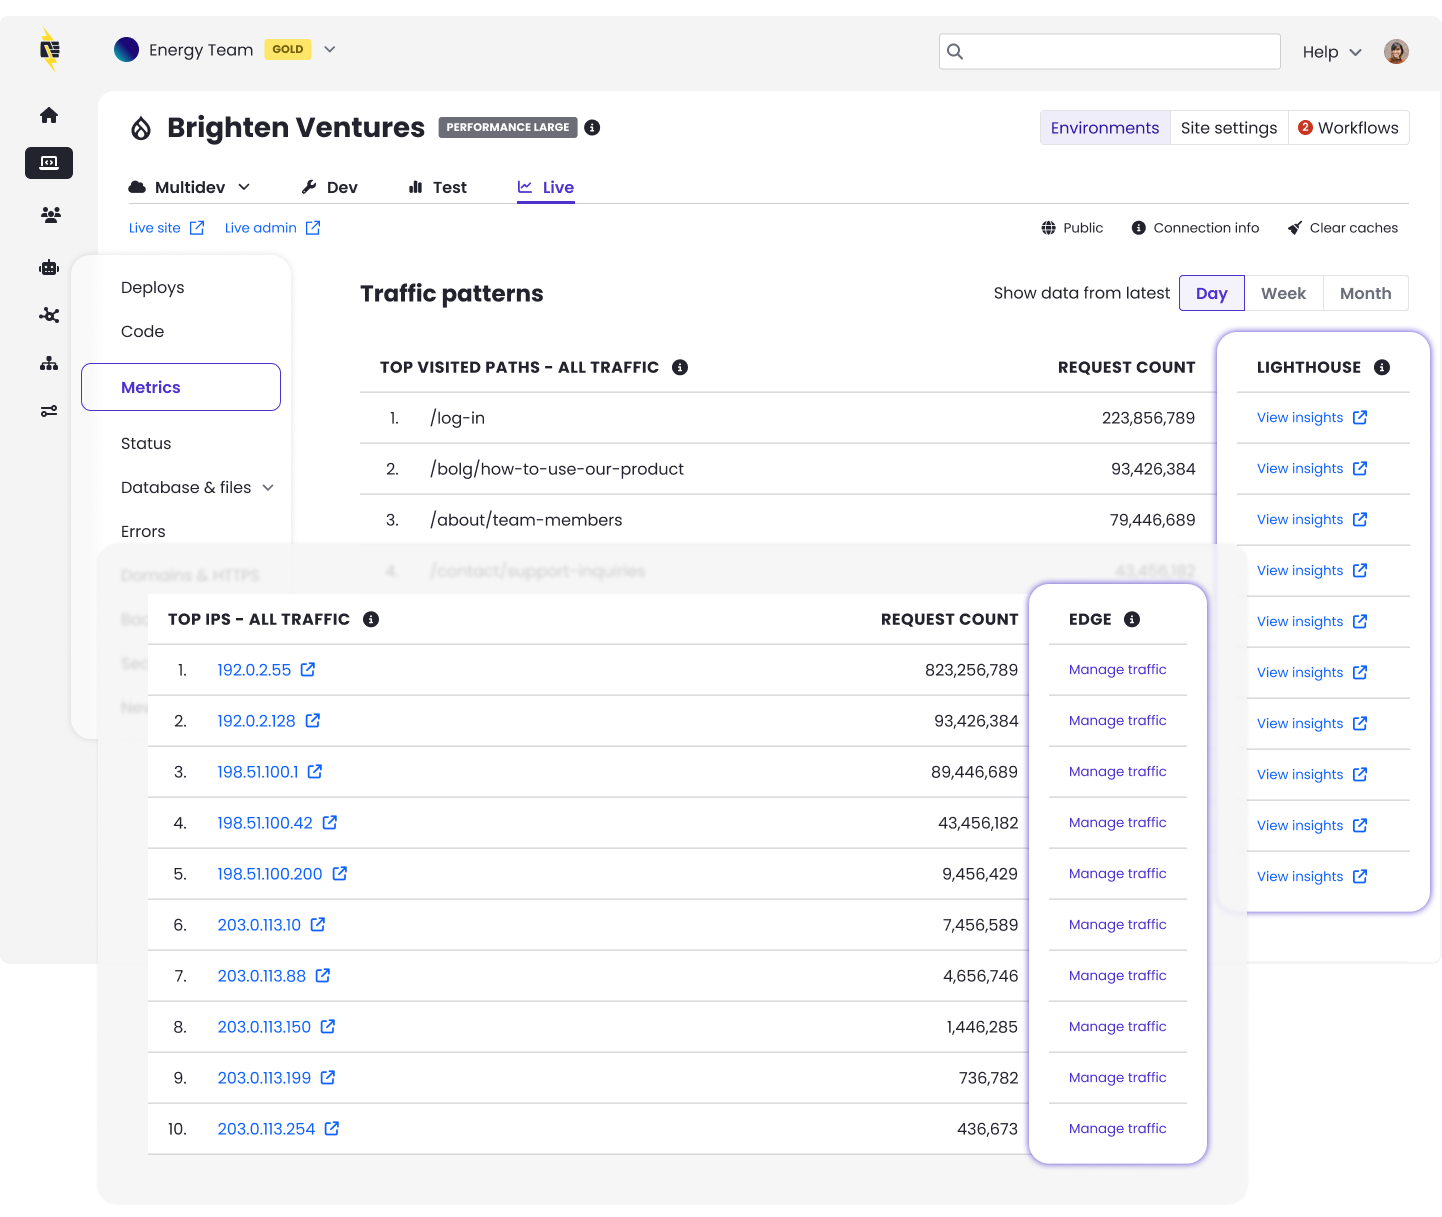The height and width of the screenshot is (1217, 1442).
Task: Open the Site settings tab
Action: pyautogui.click(x=1228, y=128)
